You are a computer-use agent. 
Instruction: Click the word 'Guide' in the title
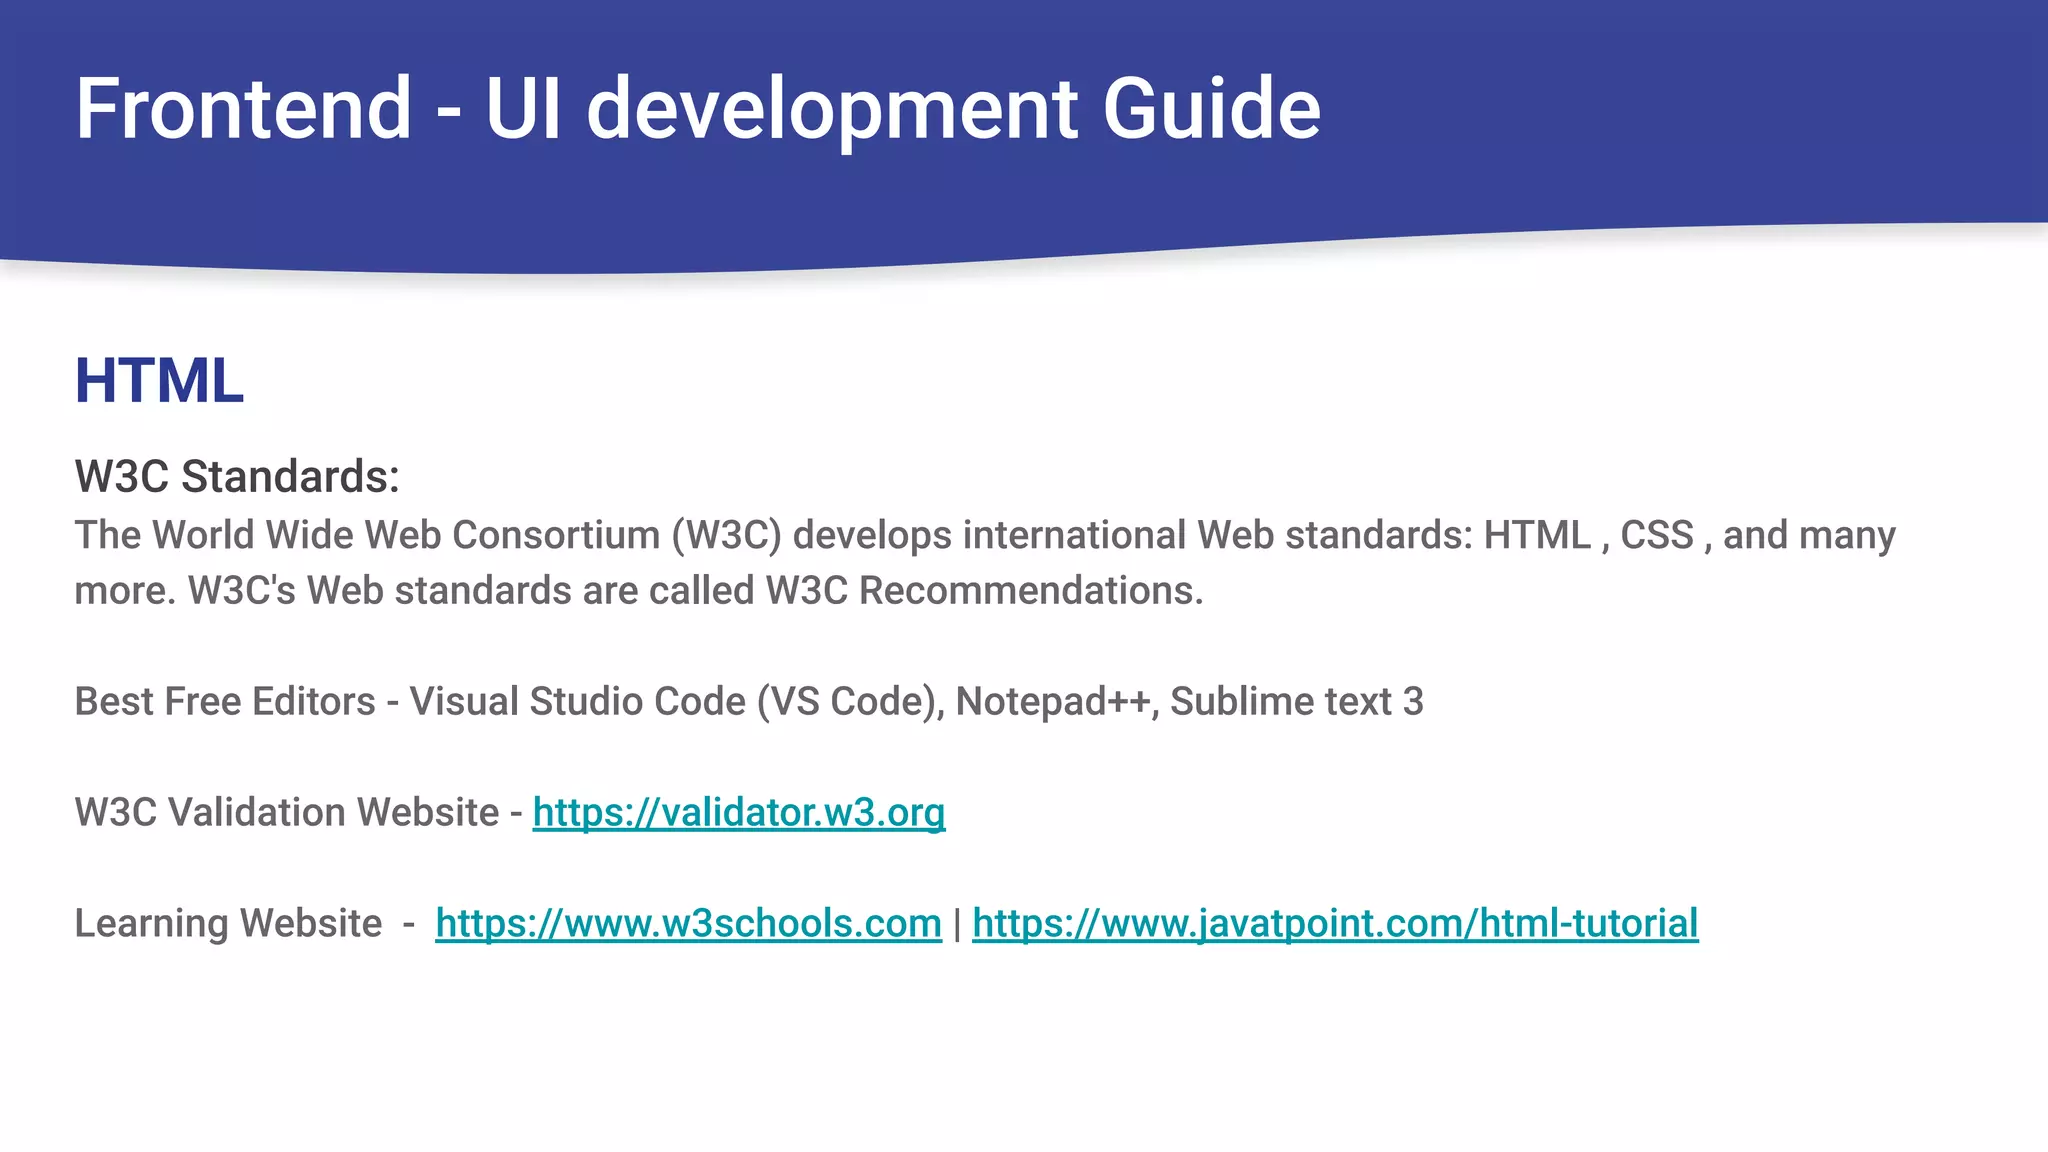pos(1211,108)
